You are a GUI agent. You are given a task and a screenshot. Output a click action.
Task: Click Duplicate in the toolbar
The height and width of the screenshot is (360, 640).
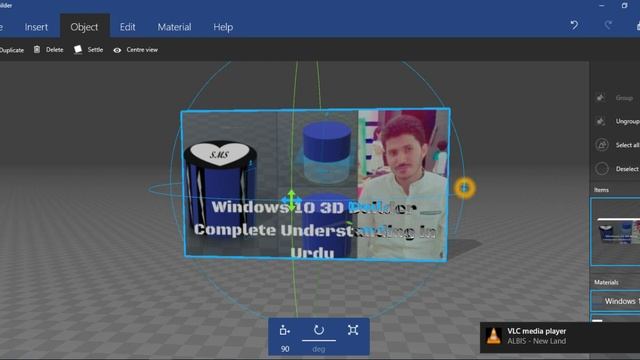click(x=12, y=50)
